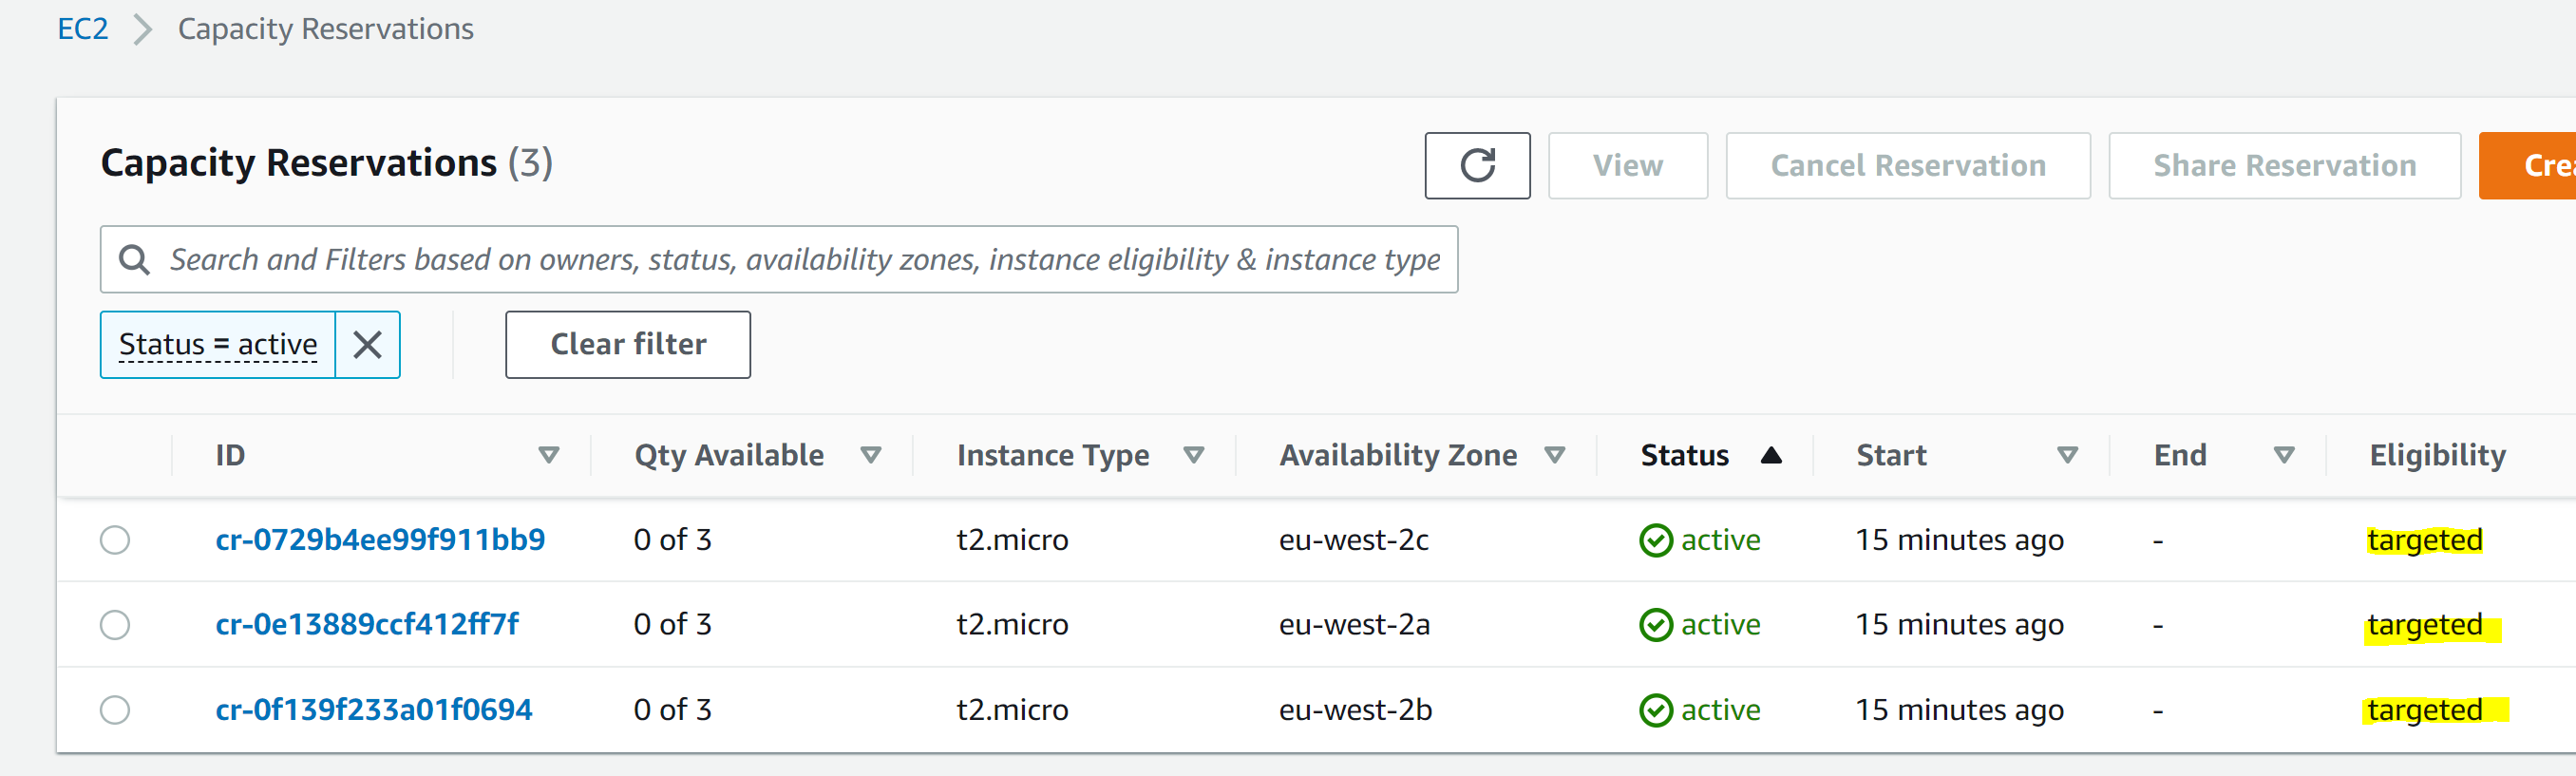This screenshot has height=776, width=2576.
Task: Select radio for cr-0729b4ee99f911bb9
Action: point(115,540)
